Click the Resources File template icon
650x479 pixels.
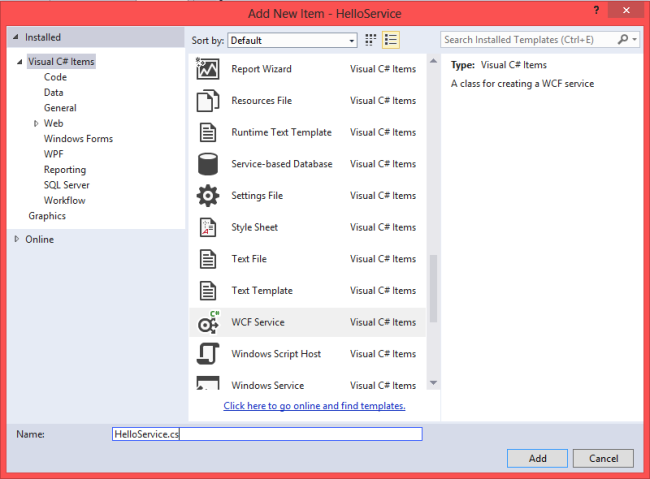click(x=207, y=100)
